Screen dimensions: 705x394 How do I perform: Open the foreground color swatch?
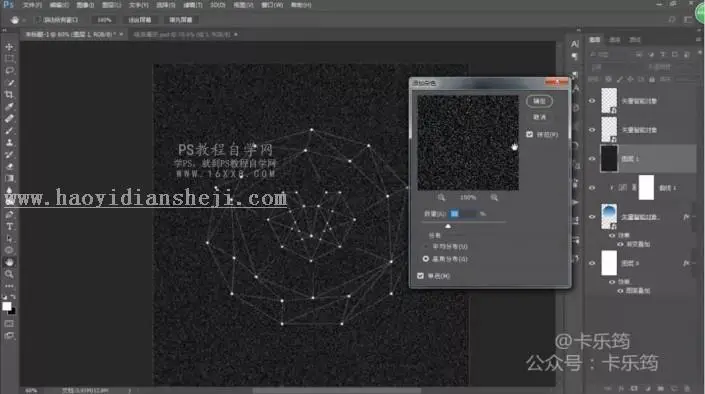click(6, 306)
